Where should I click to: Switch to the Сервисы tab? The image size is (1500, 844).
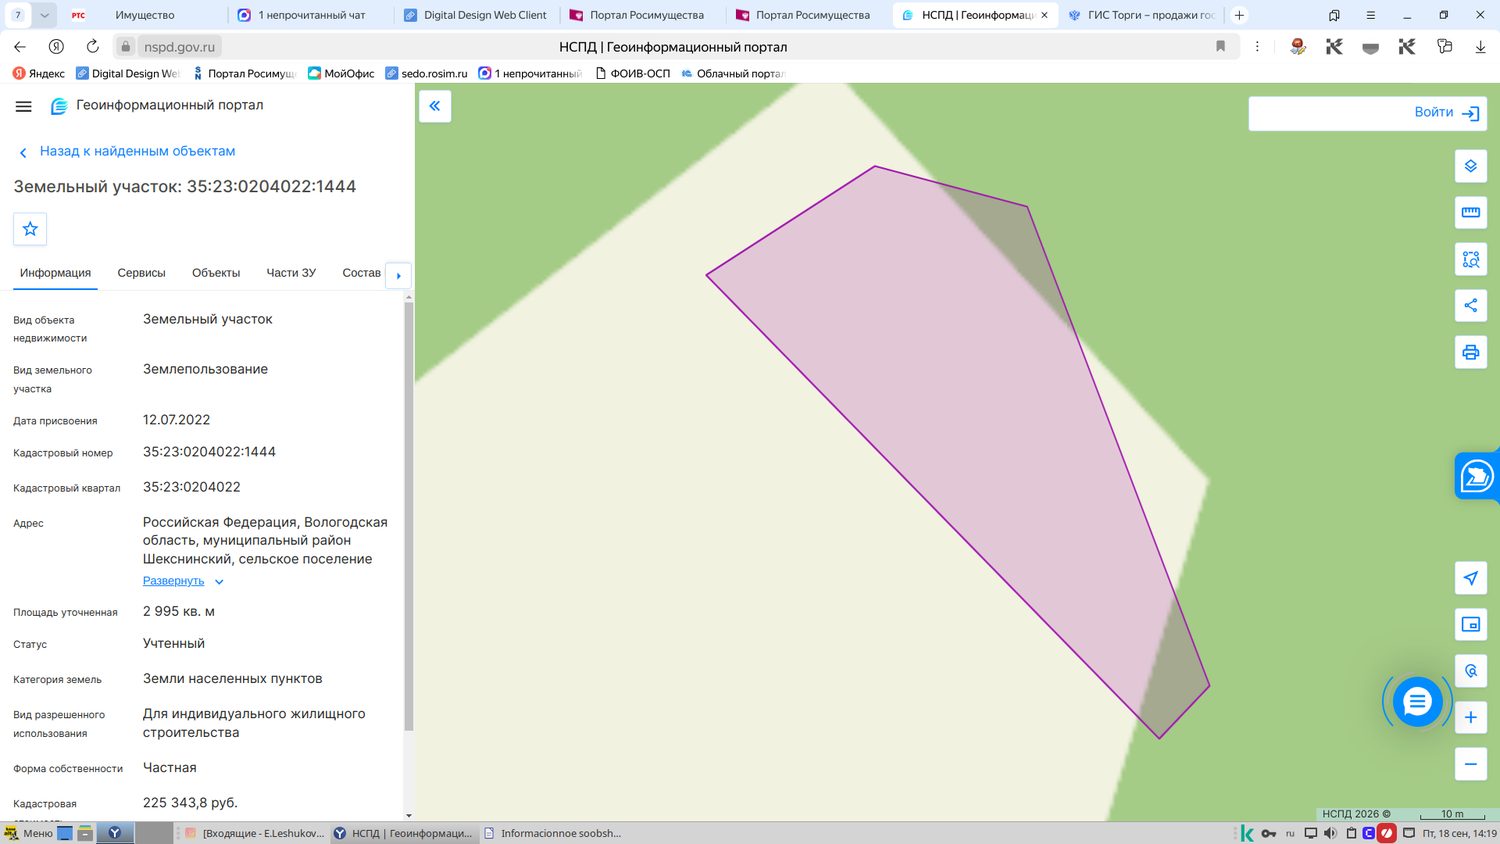tap(141, 273)
